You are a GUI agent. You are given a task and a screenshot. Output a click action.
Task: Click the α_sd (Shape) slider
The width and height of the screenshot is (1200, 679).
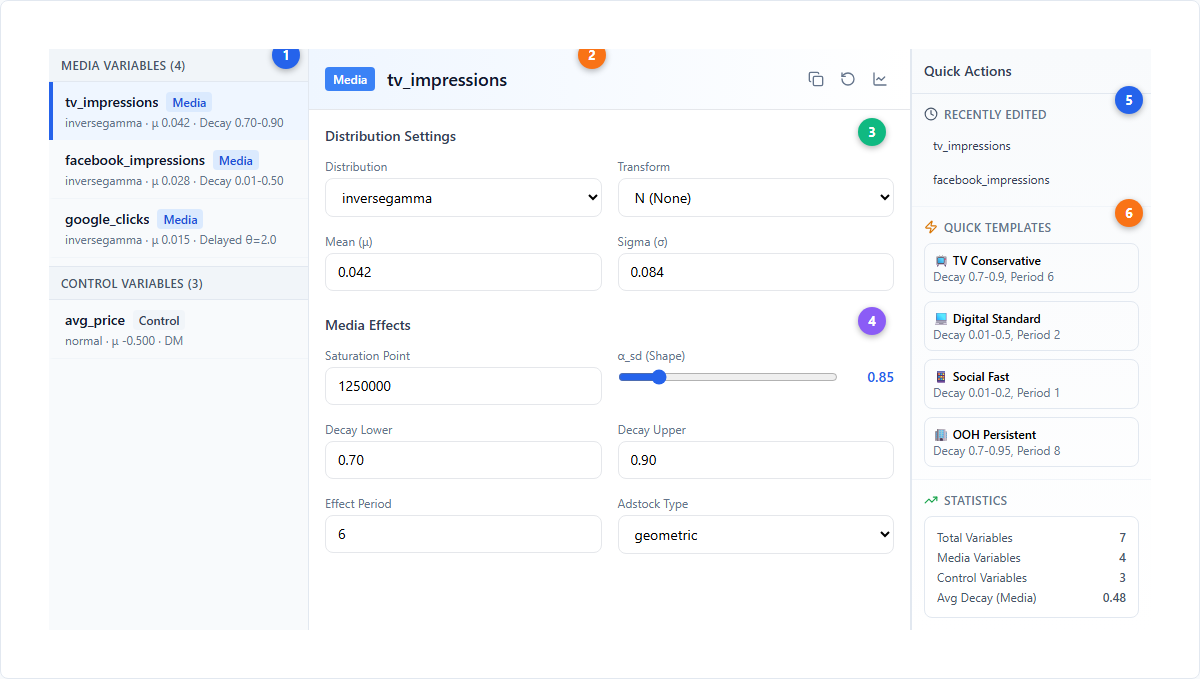pos(728,377)
